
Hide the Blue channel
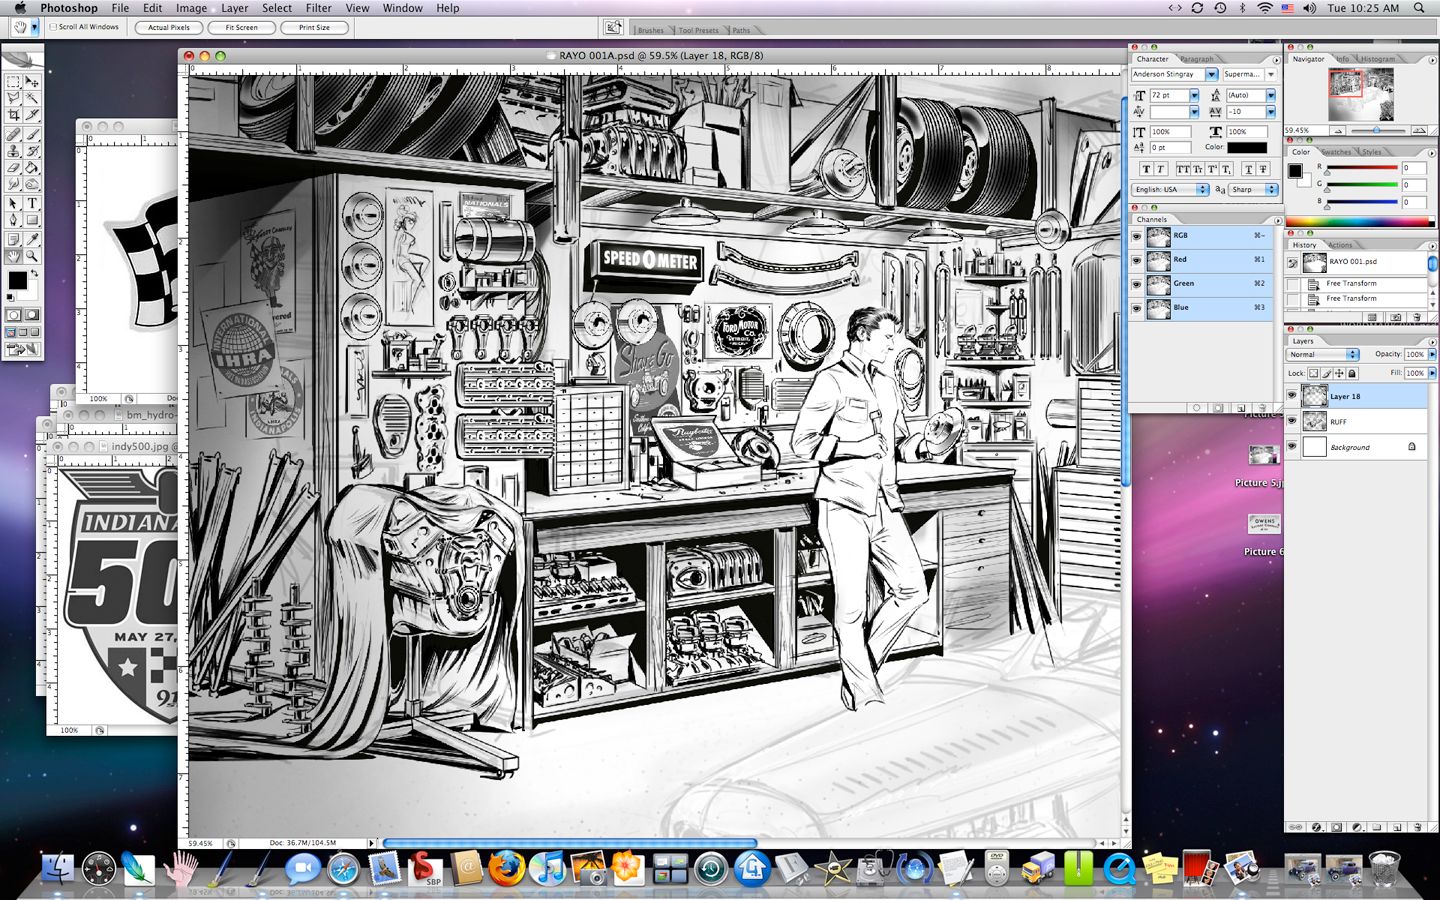1136,308
